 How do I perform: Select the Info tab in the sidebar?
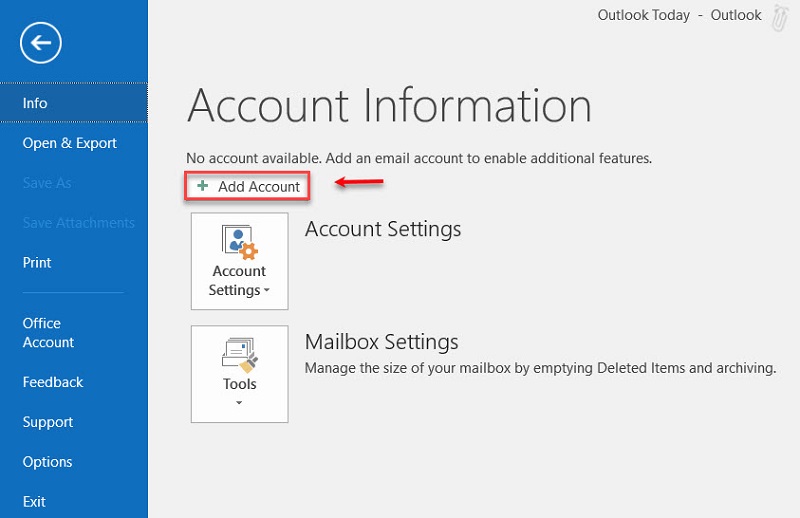click(x=74, y=103)
